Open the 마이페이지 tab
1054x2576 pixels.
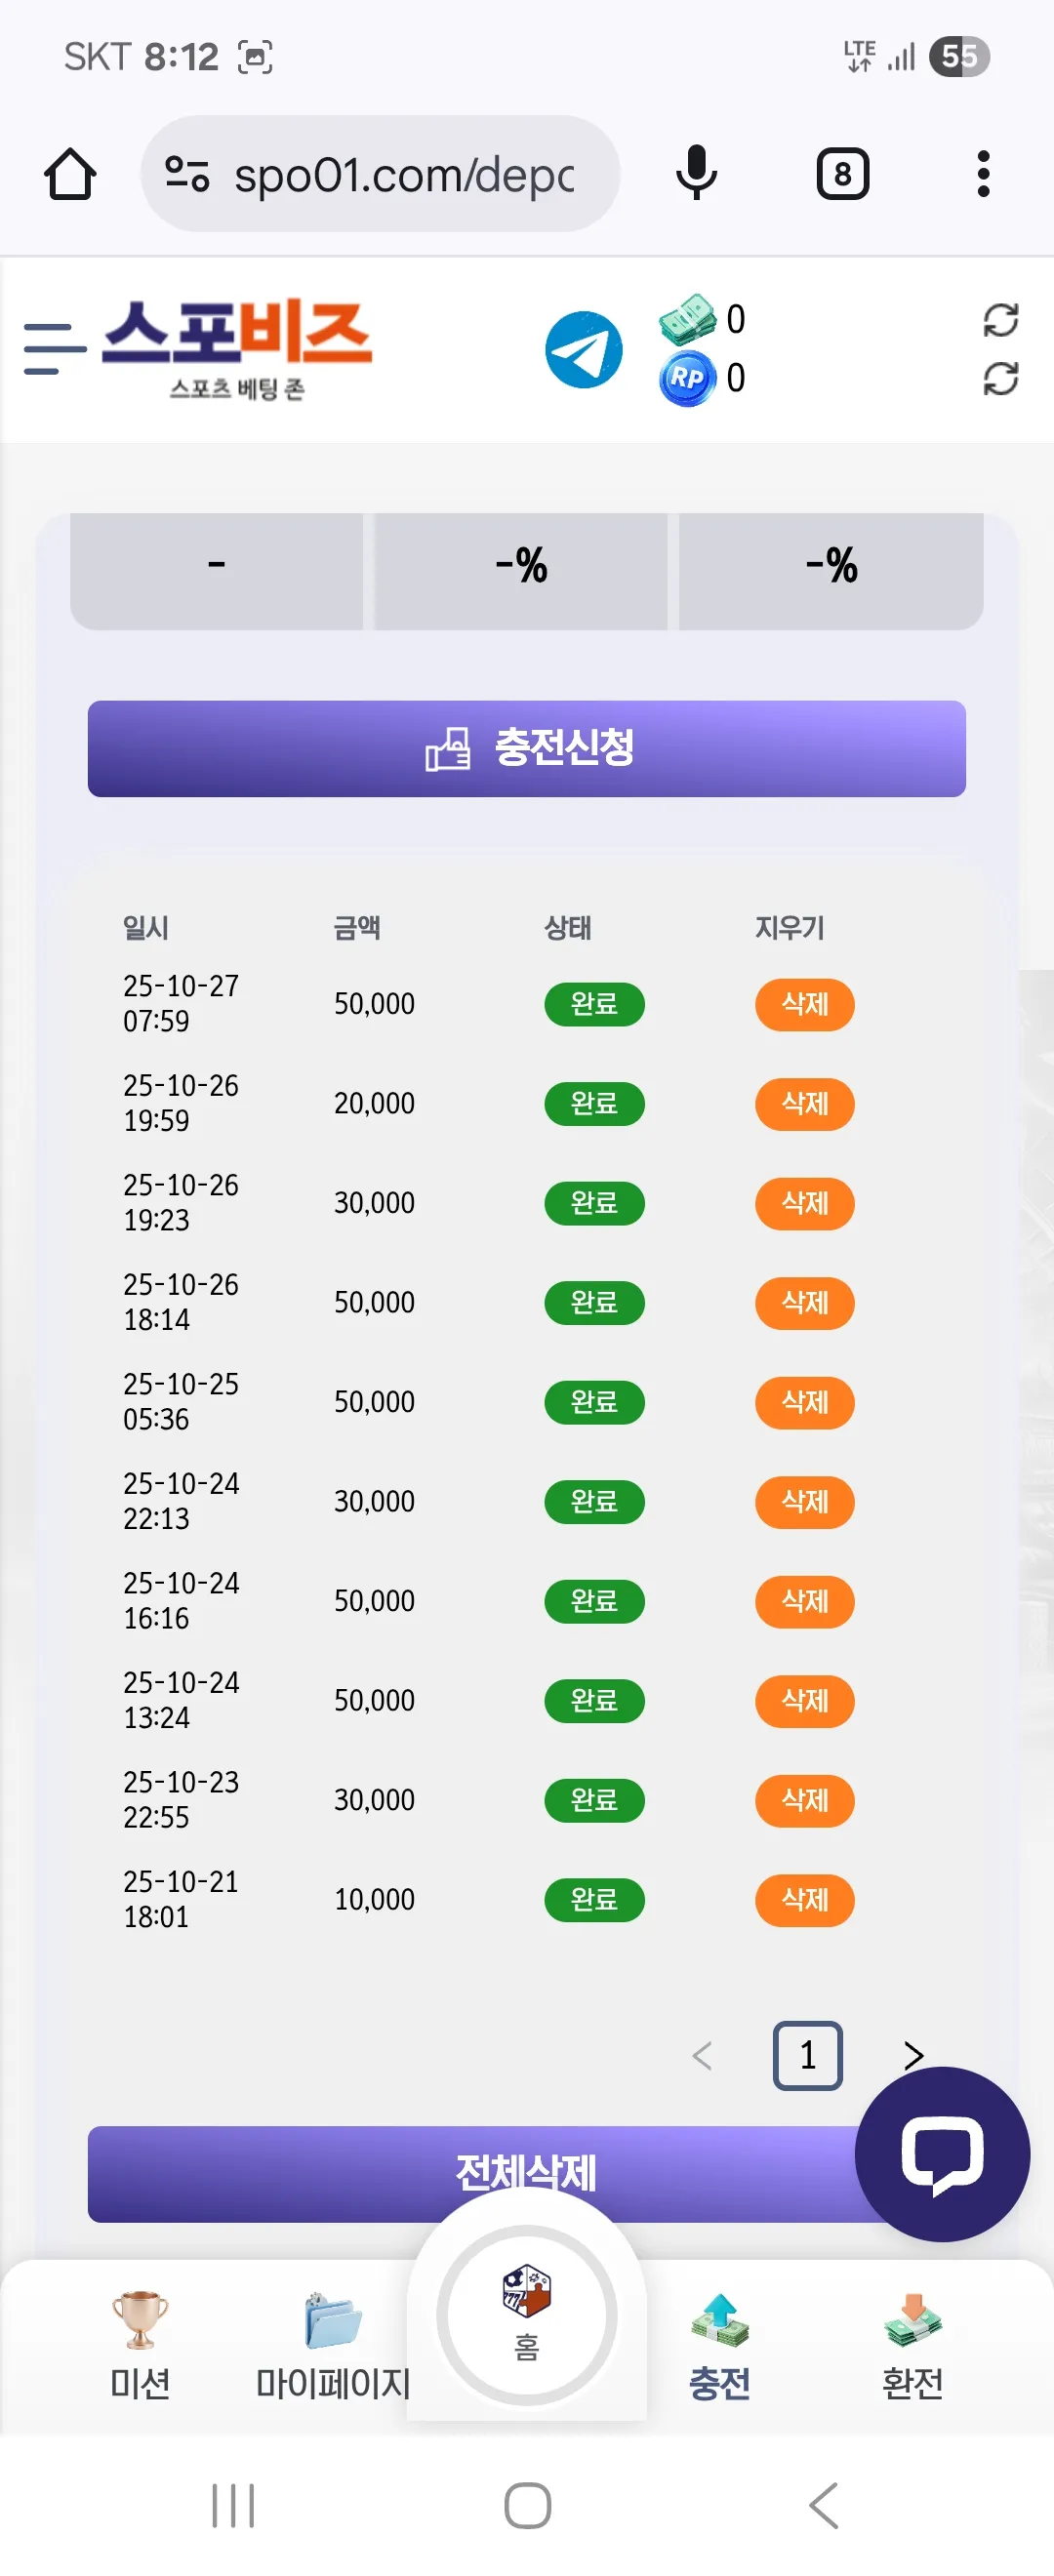pyautogui.click(x=333, y=2346)
